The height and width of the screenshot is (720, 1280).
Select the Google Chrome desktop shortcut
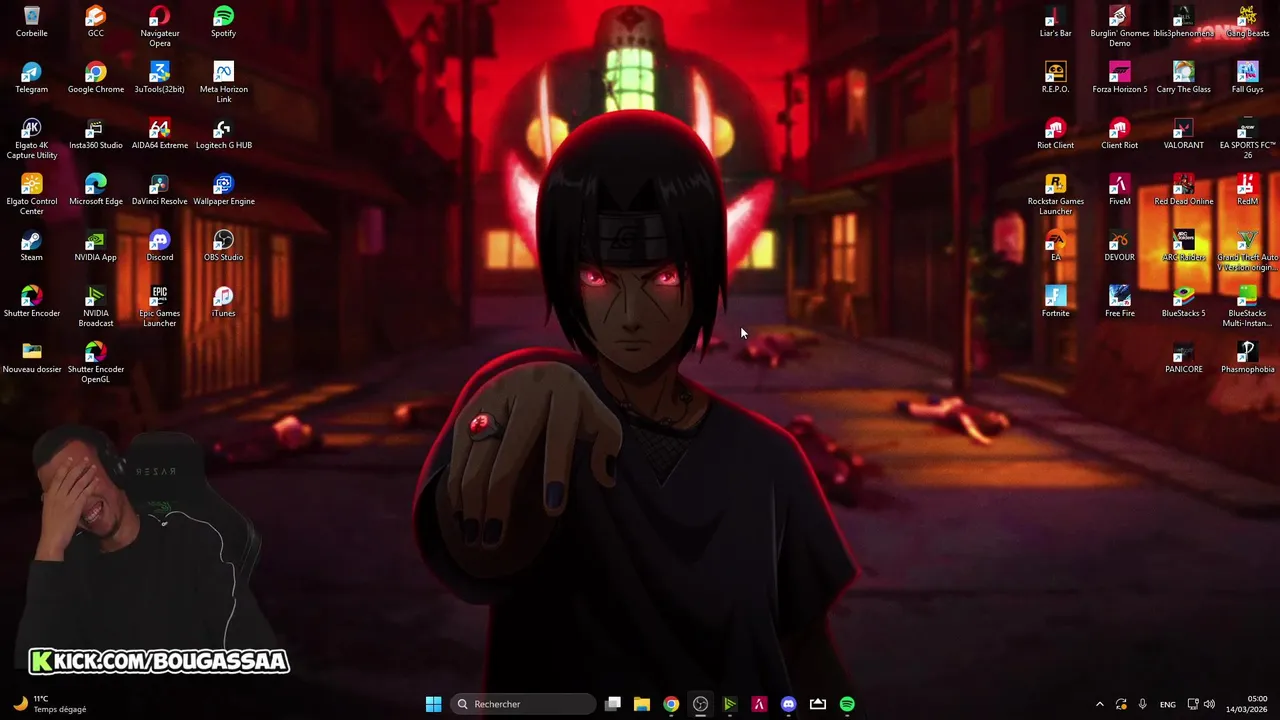[x=96, y=78]
